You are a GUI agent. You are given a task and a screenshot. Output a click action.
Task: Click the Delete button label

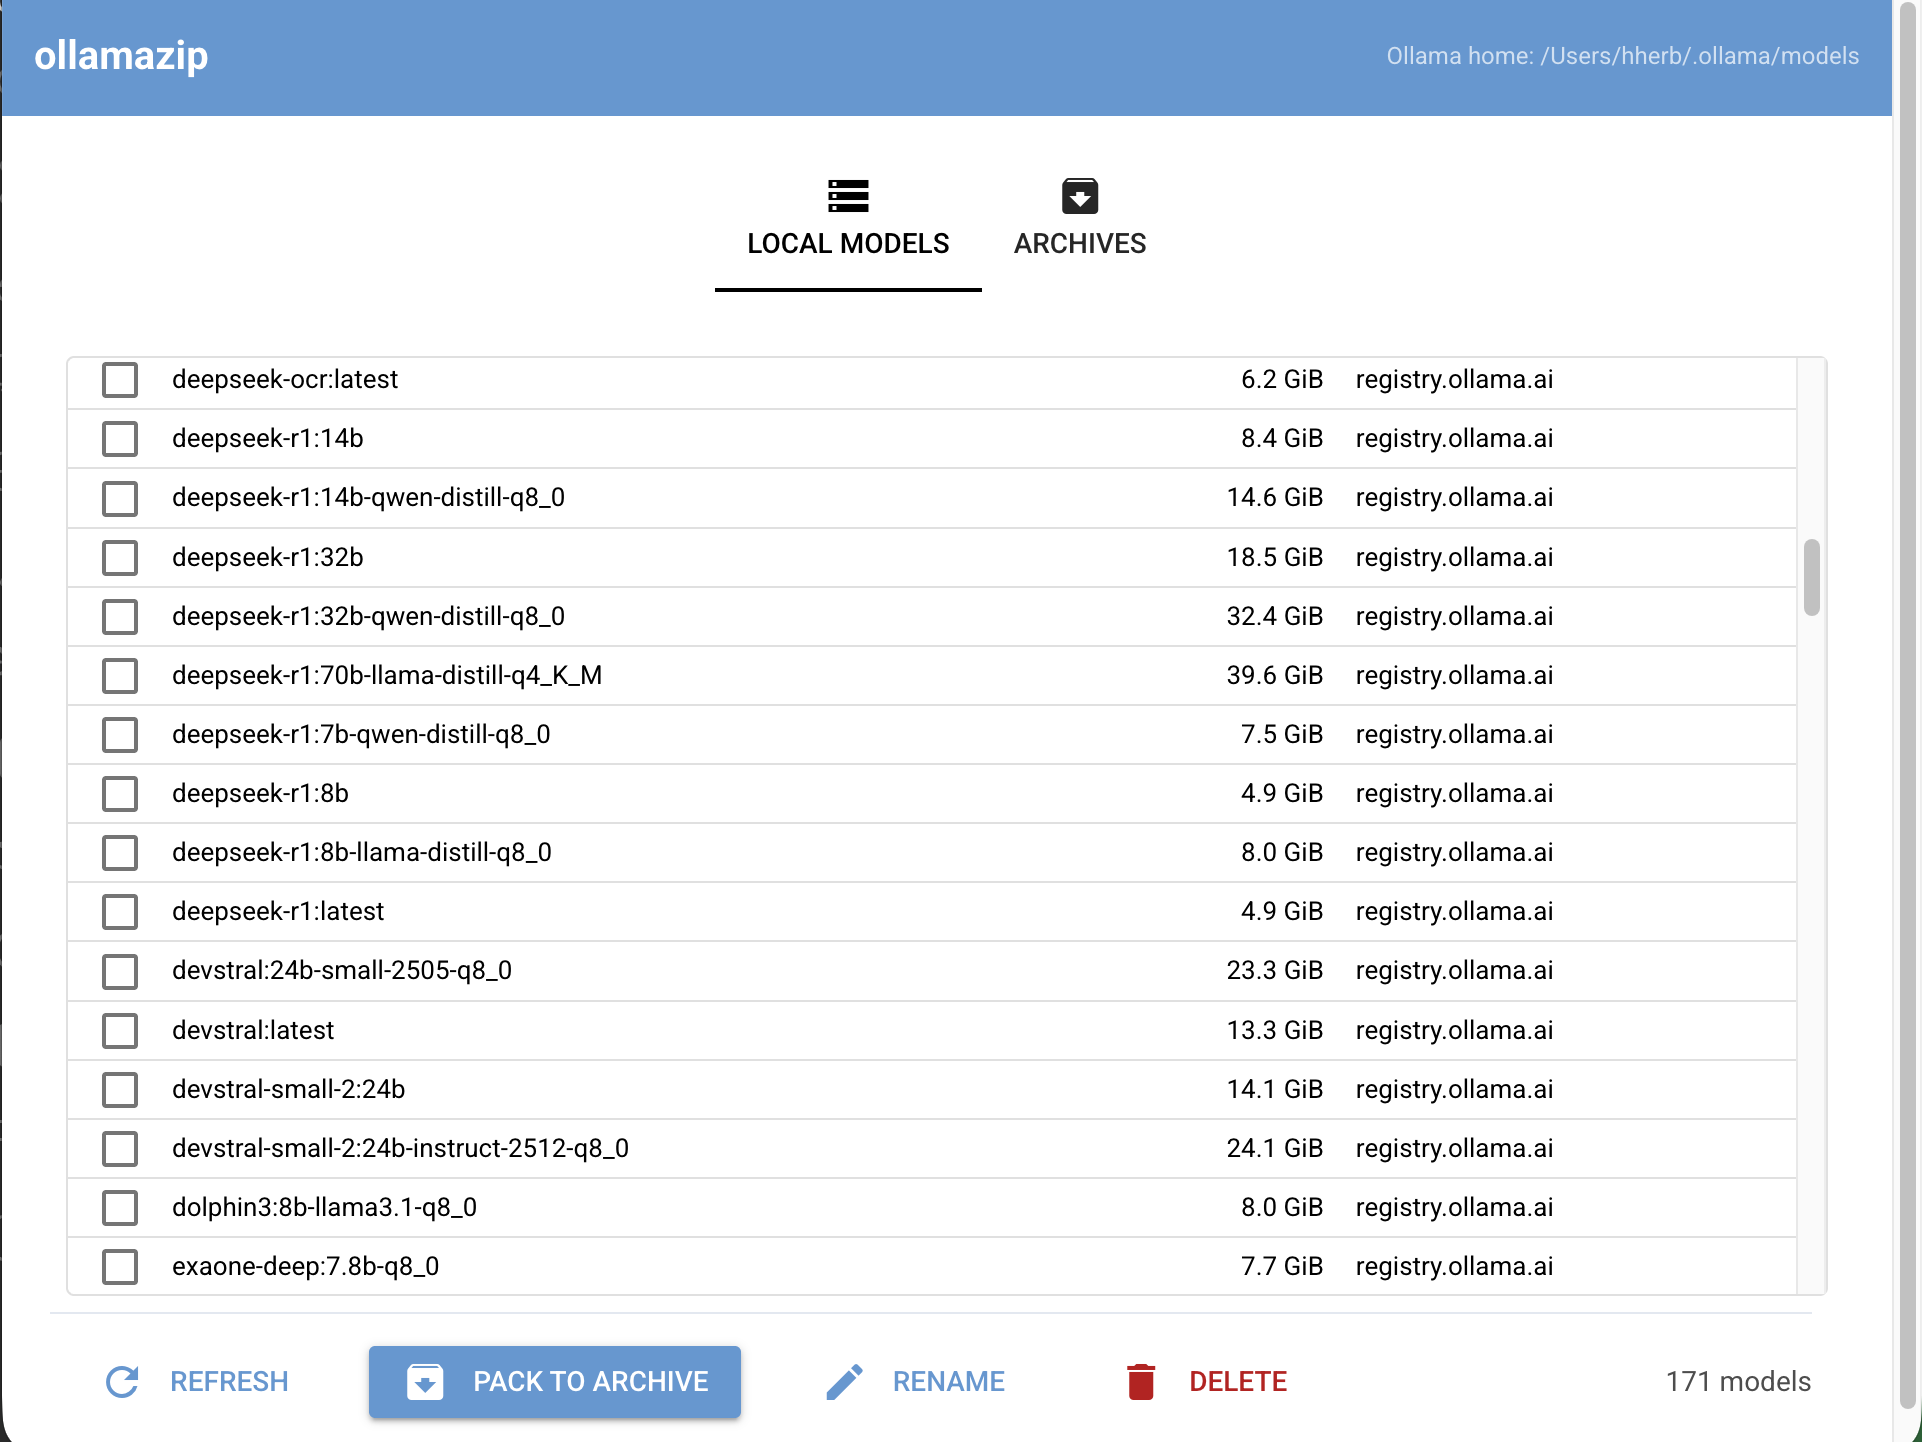tap(1238, 1382)
